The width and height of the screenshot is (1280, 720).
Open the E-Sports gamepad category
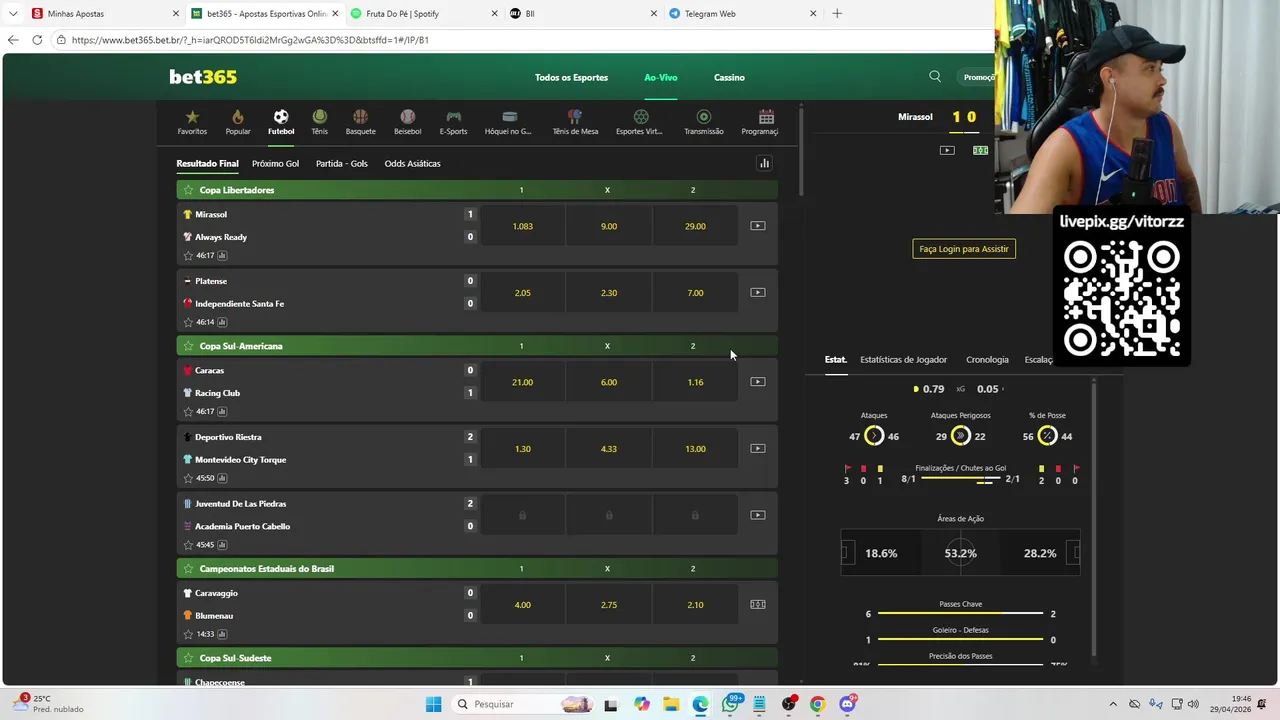(453, 123)
